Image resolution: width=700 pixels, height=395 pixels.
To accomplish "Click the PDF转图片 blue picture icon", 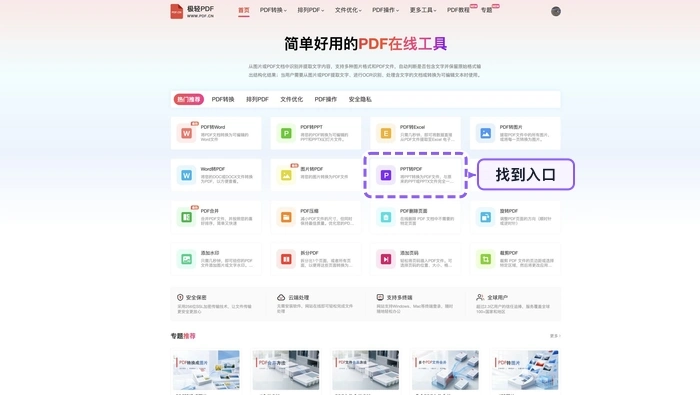I will tap(485, 133).
